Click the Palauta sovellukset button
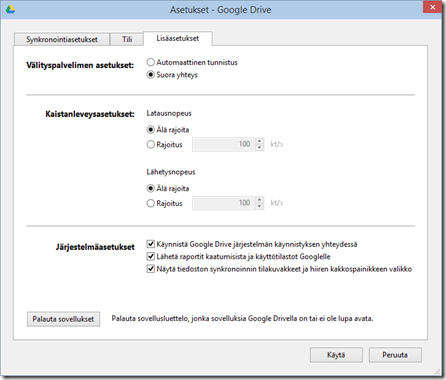This screenshot has width=446, height=380. 63,319
